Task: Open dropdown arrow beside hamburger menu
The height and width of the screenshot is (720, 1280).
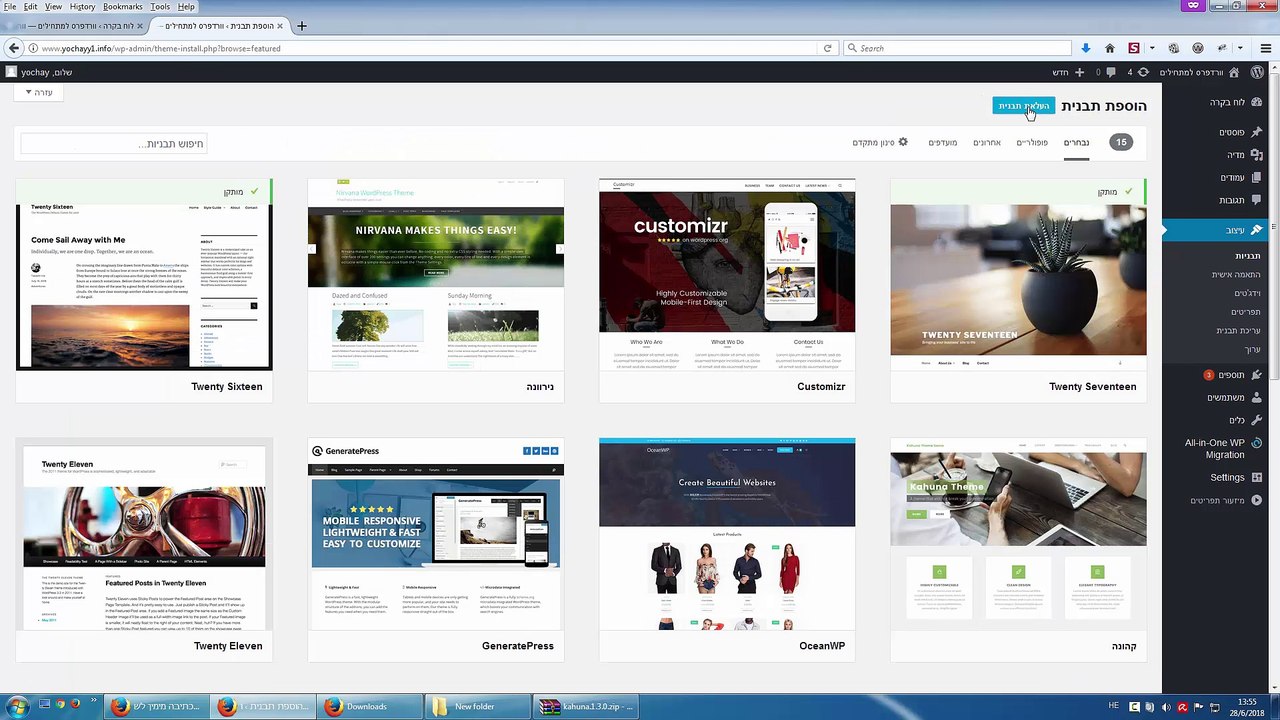Action: 1241,48
